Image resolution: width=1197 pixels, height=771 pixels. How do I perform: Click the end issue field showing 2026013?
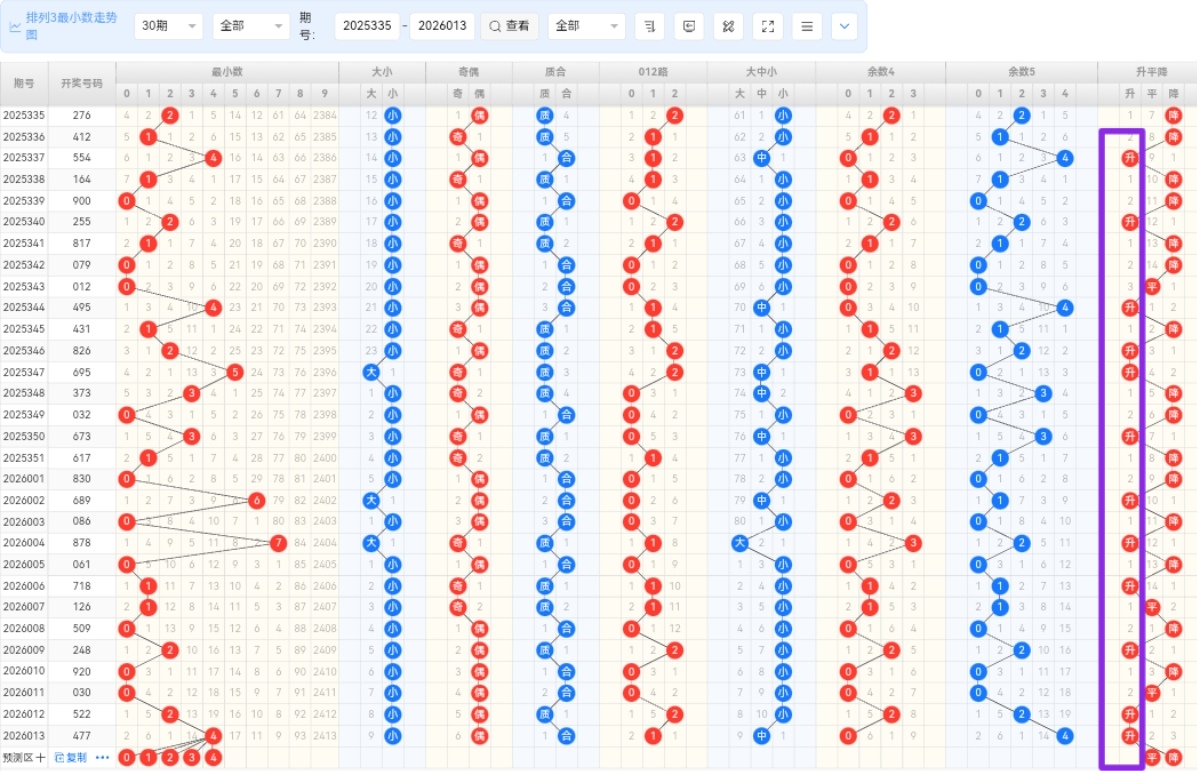point(442,26)
